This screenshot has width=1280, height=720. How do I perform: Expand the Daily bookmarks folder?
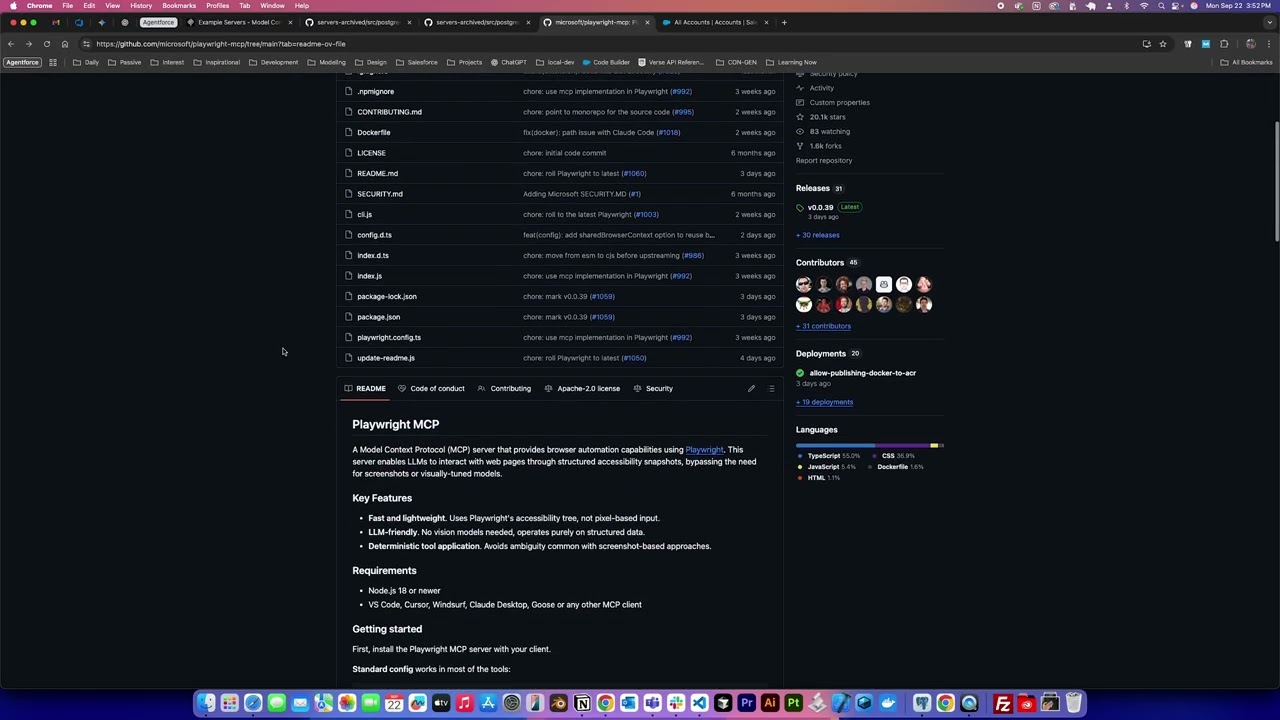[86, 62]
